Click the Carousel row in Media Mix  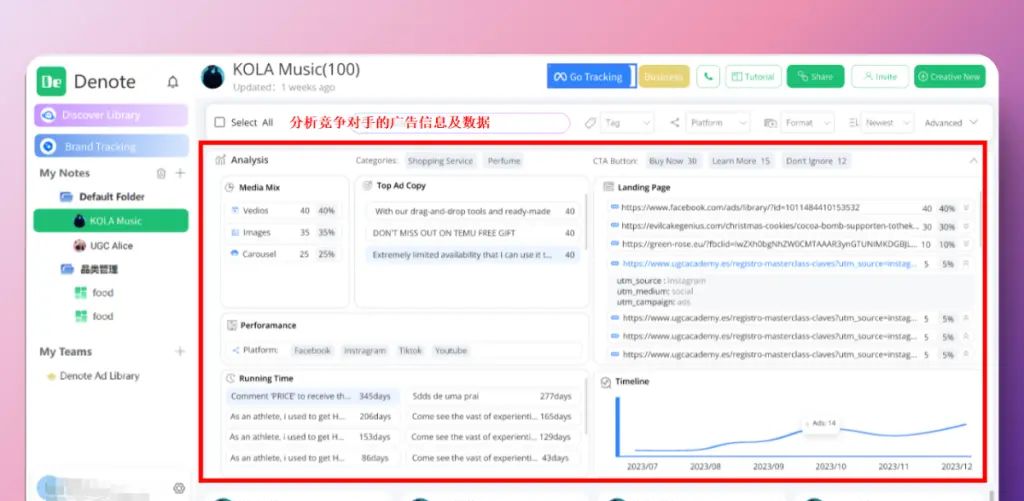(x=284, y=254)
